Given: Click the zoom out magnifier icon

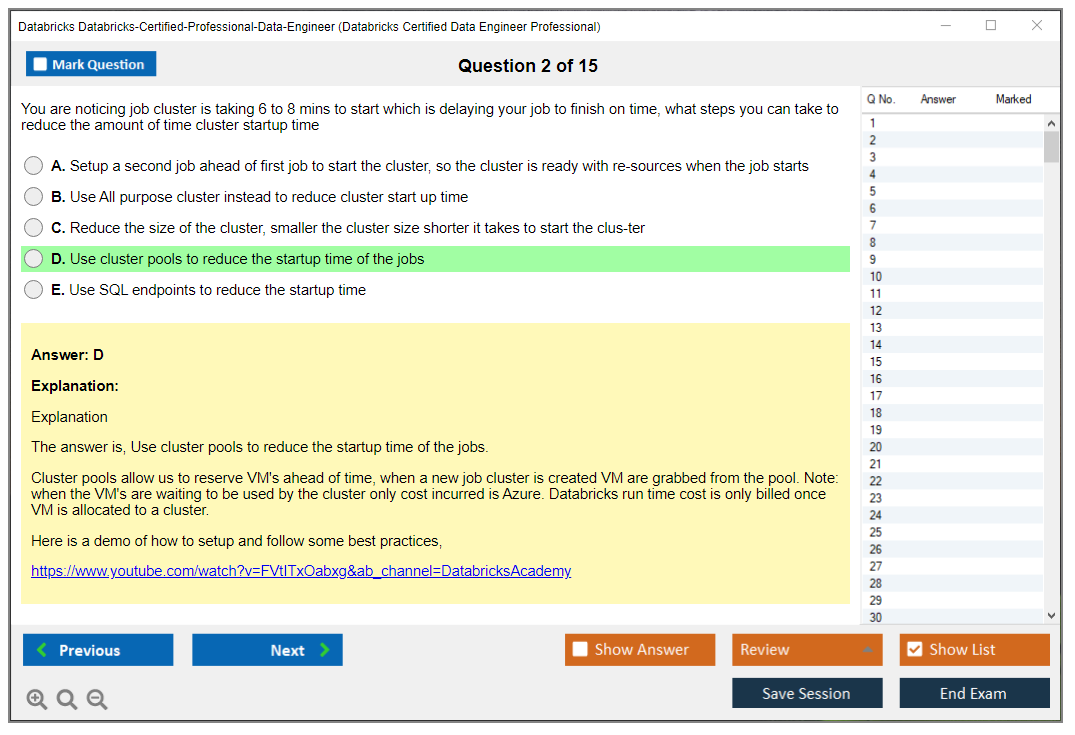Looking at the screenshot, I should tap(97, 699).
